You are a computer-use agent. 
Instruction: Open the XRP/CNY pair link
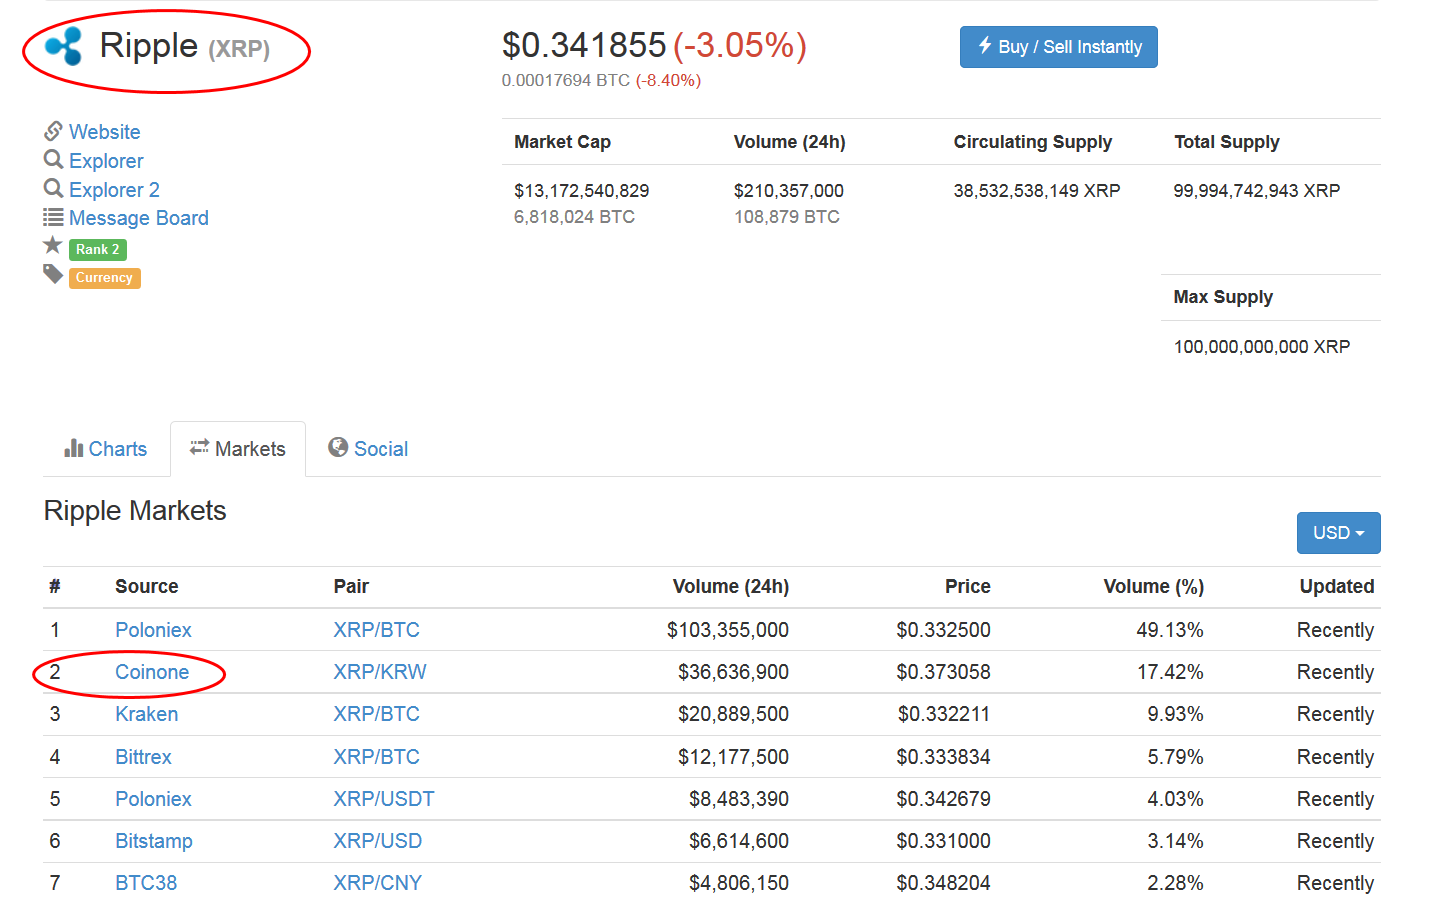click(x=378, y=883)
